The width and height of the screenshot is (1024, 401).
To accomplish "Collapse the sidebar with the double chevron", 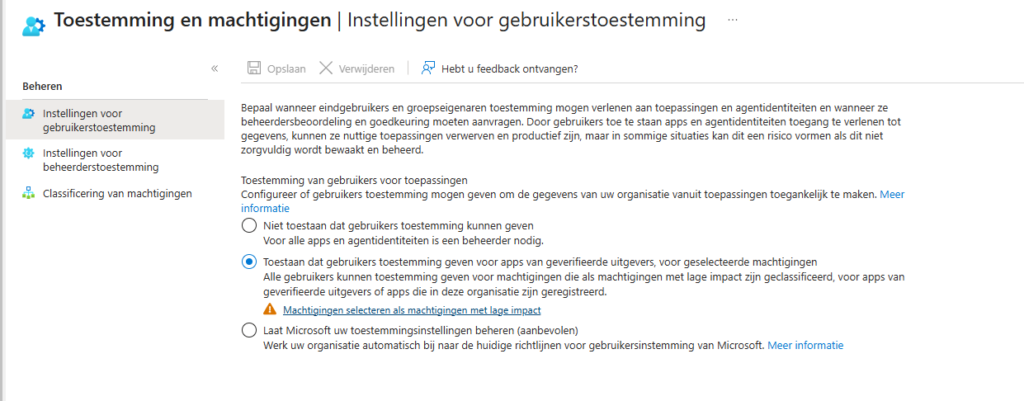I will click(214, 69).
